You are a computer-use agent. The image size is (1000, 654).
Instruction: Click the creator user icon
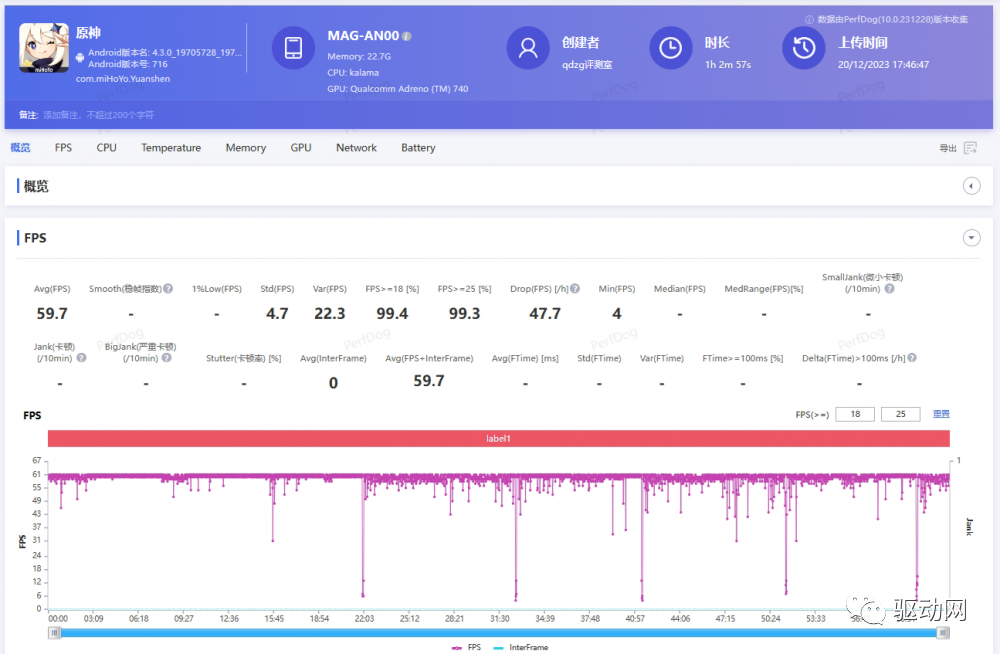click(528, 48)
